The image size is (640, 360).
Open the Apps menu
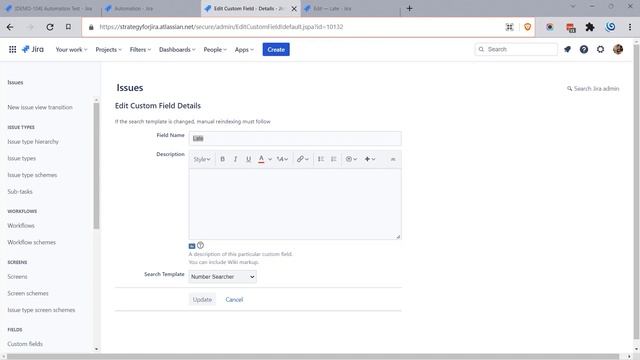pos(244,49)
